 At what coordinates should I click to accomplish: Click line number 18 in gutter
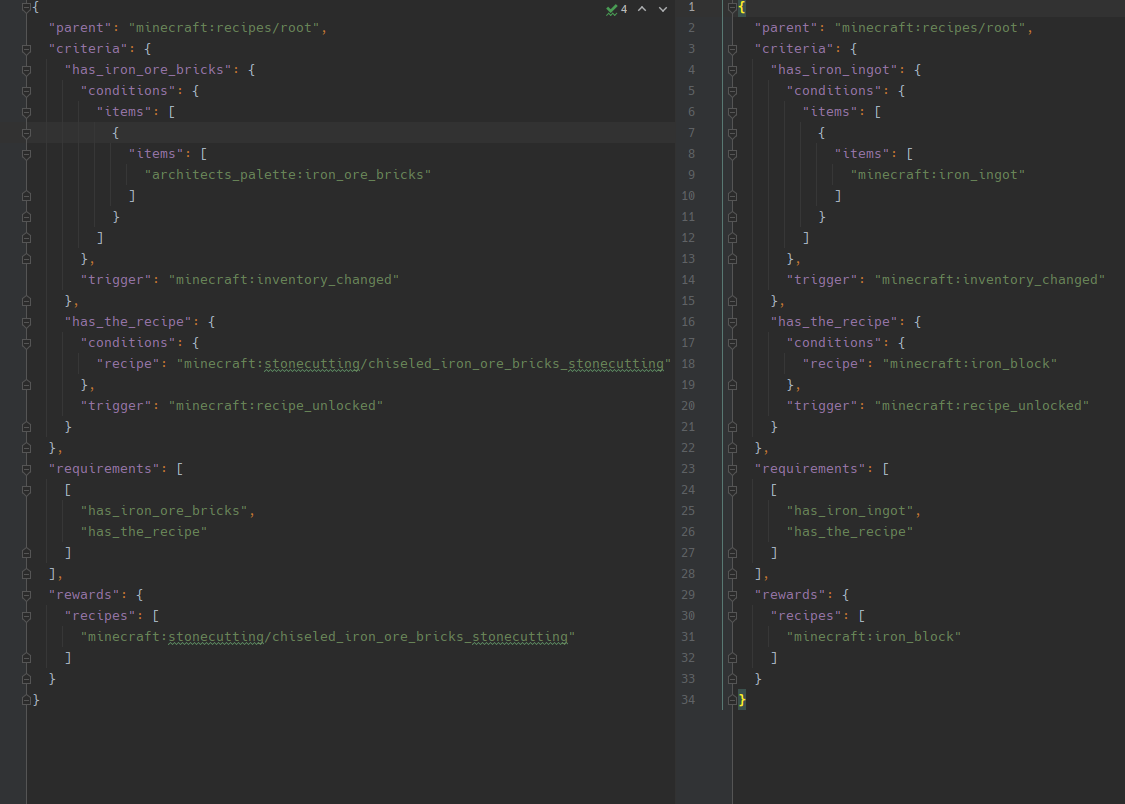tap(688, 364)
